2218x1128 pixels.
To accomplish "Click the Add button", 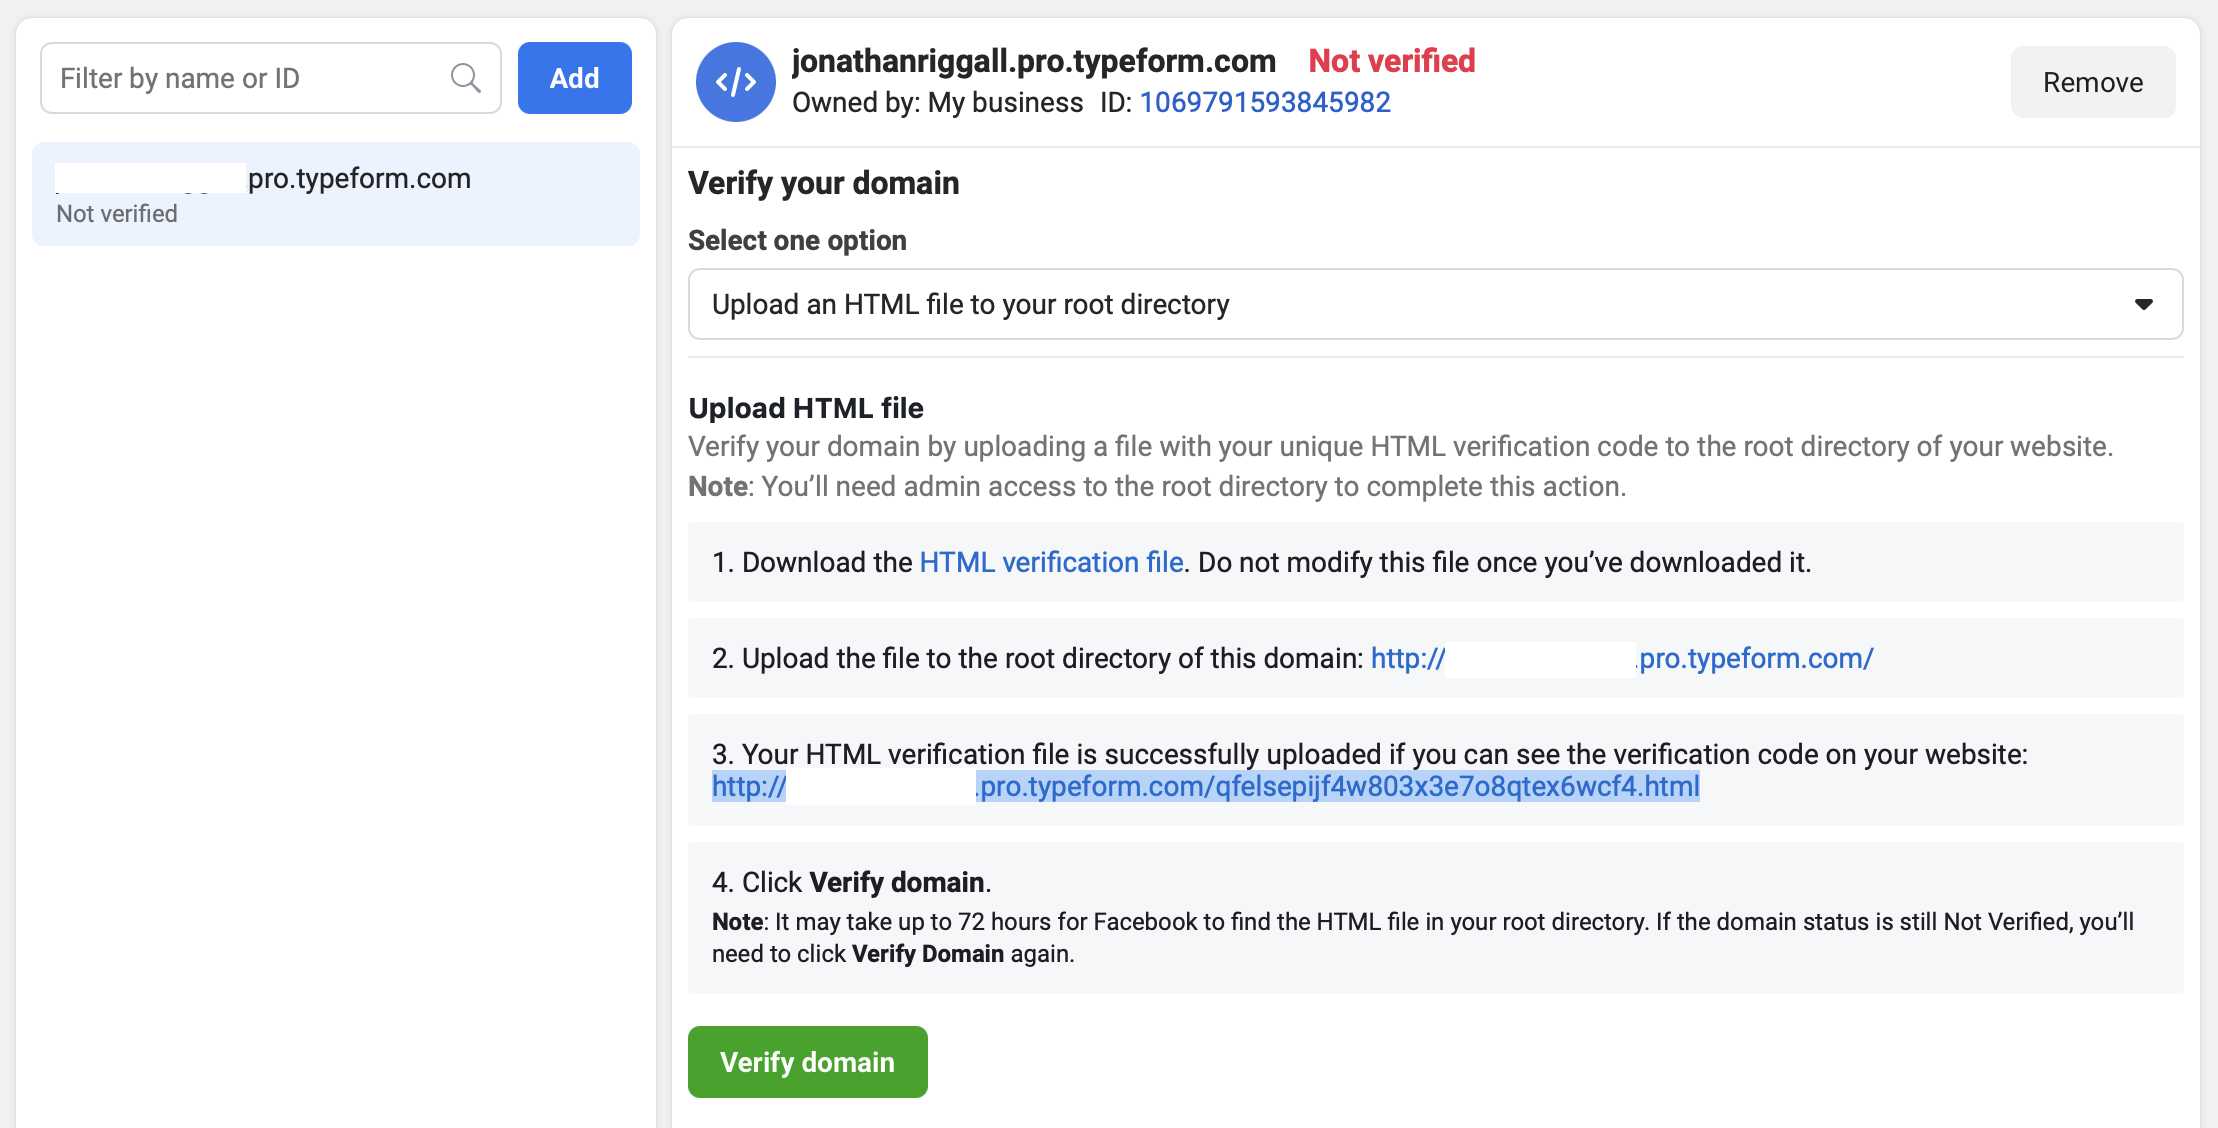I will 574,78.
